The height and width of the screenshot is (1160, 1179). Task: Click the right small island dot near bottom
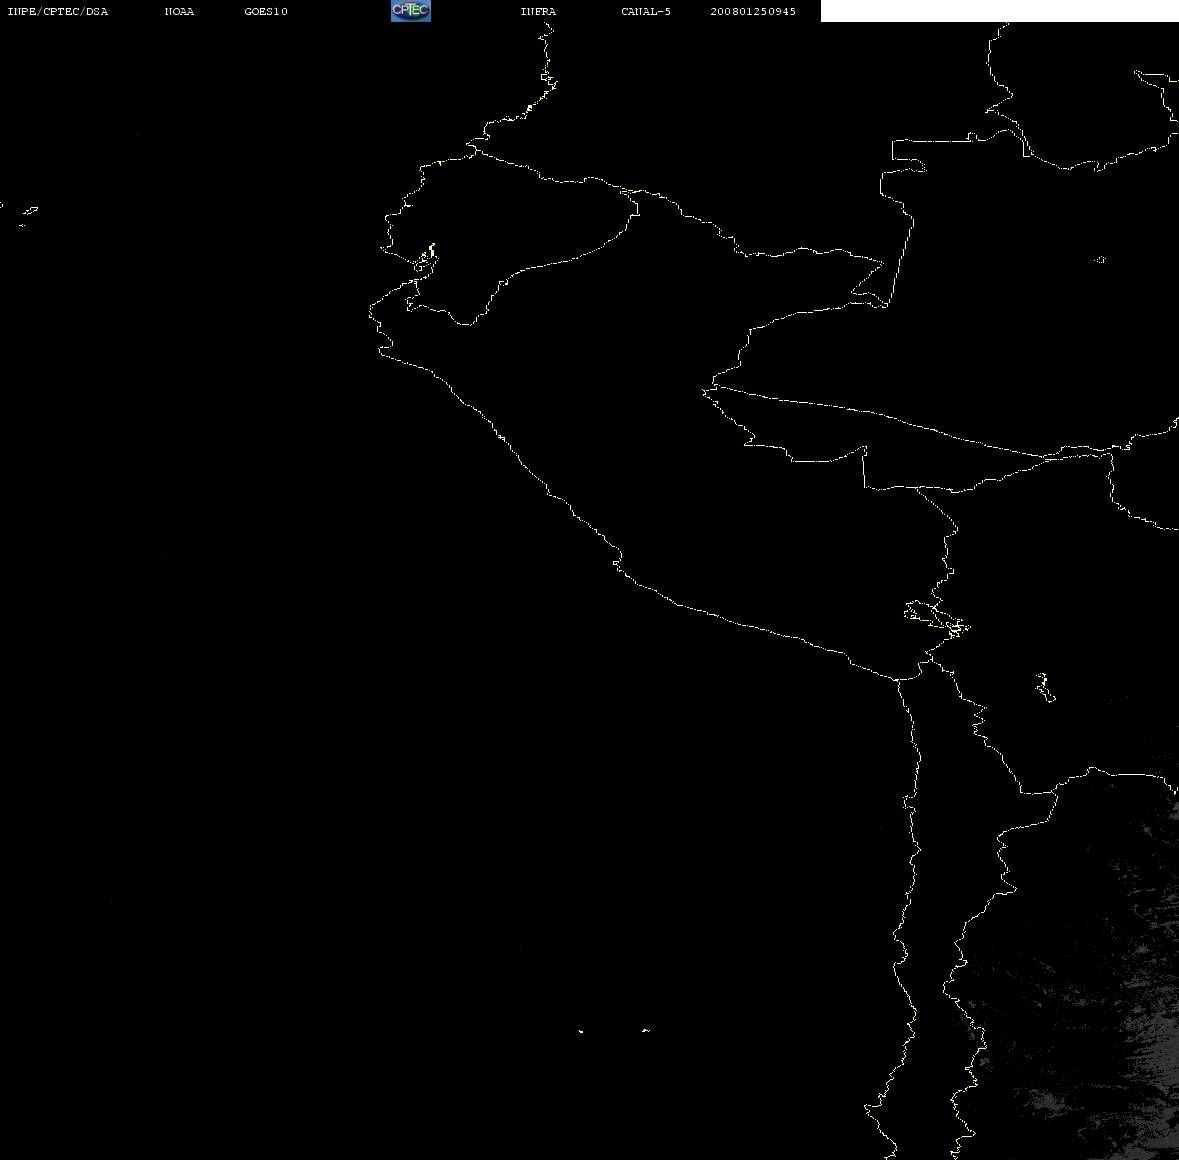pos(646,1030)
